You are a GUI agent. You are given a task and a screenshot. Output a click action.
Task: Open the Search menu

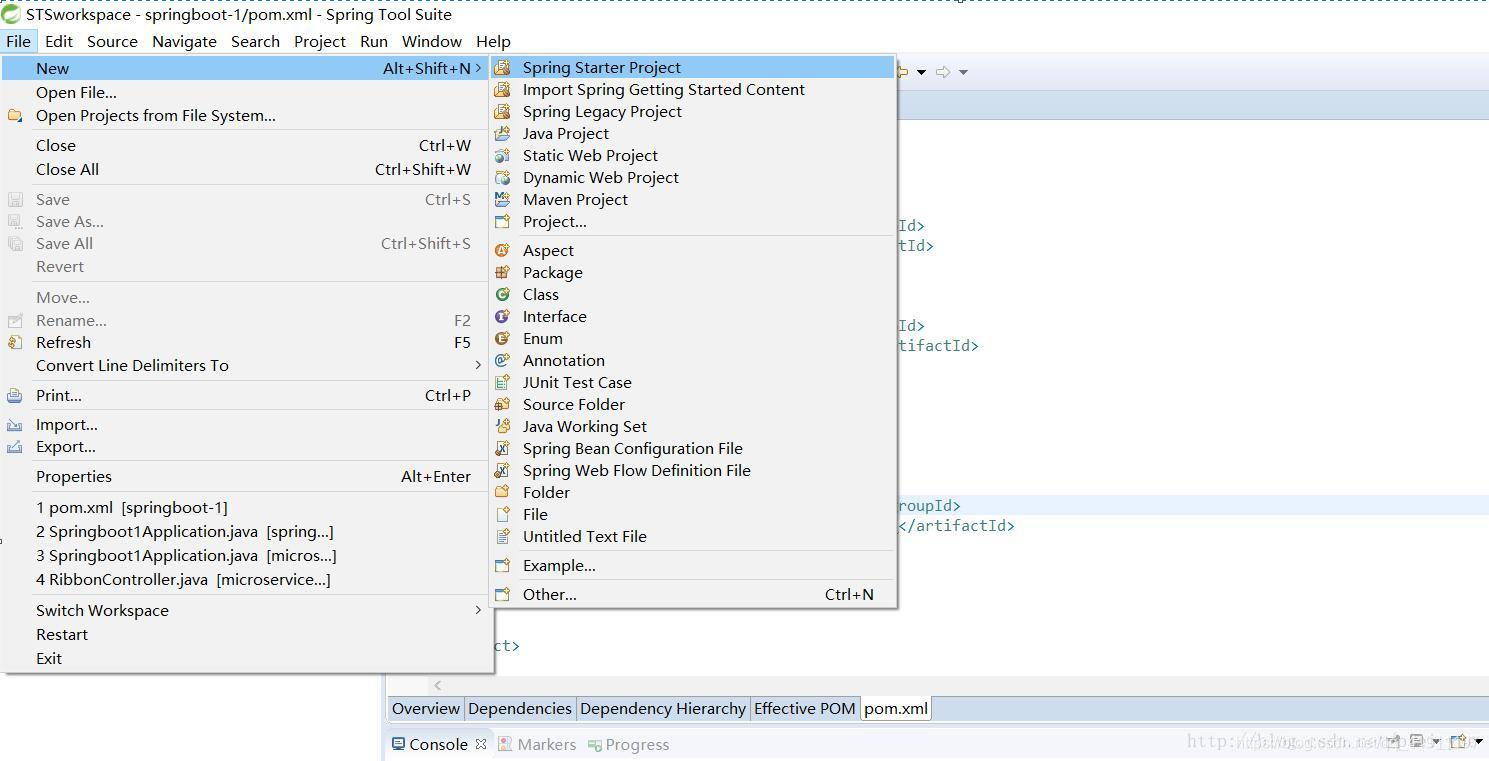coord(255,41)
